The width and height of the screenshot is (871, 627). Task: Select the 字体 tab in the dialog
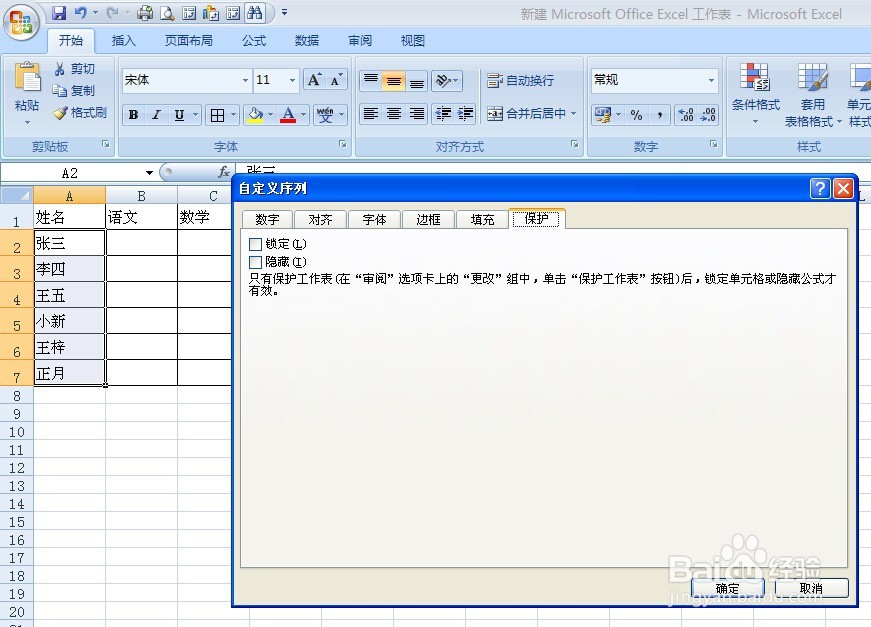tap(373, 218)
